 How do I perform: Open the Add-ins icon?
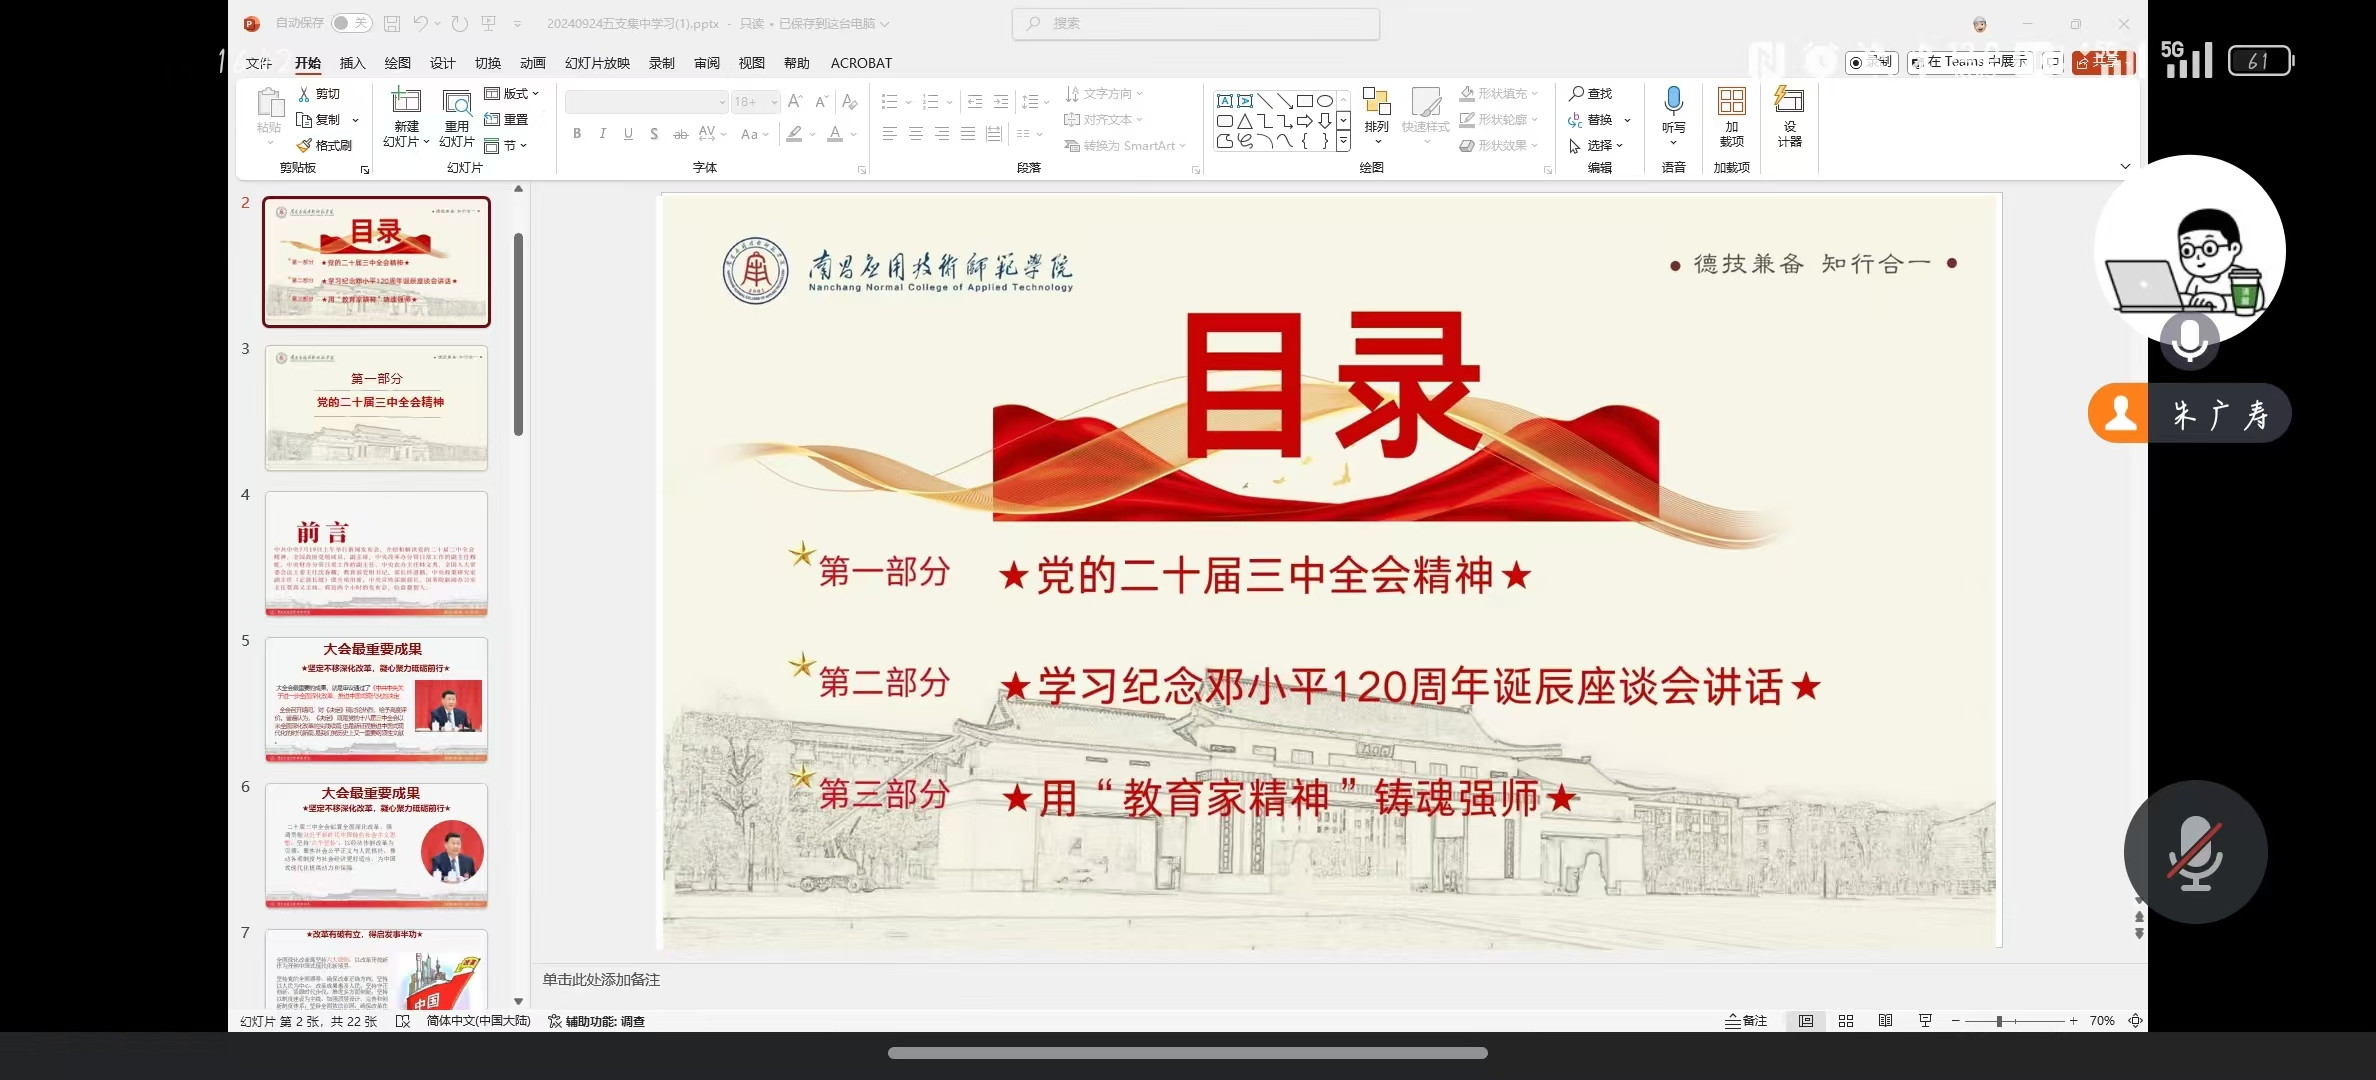(1731, 102)
